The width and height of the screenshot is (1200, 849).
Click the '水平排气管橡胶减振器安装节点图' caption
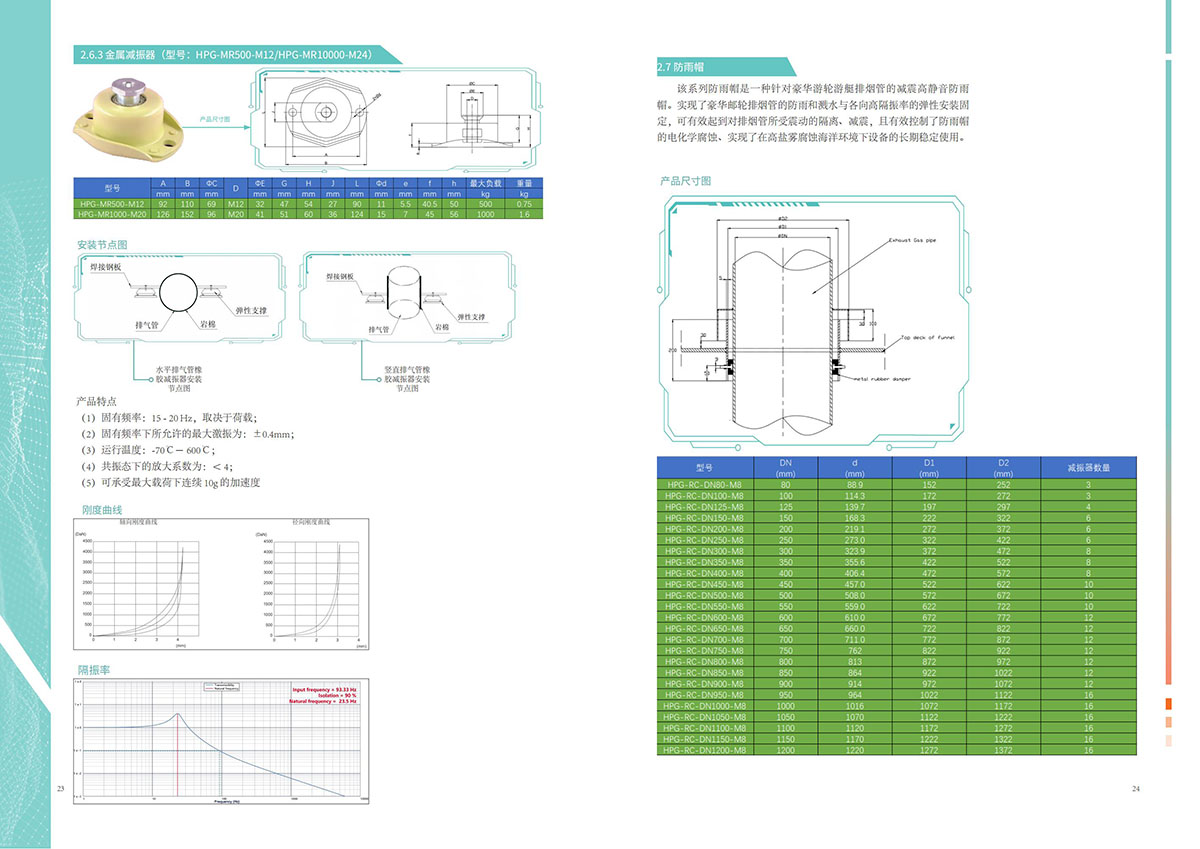tap(180, 379)
